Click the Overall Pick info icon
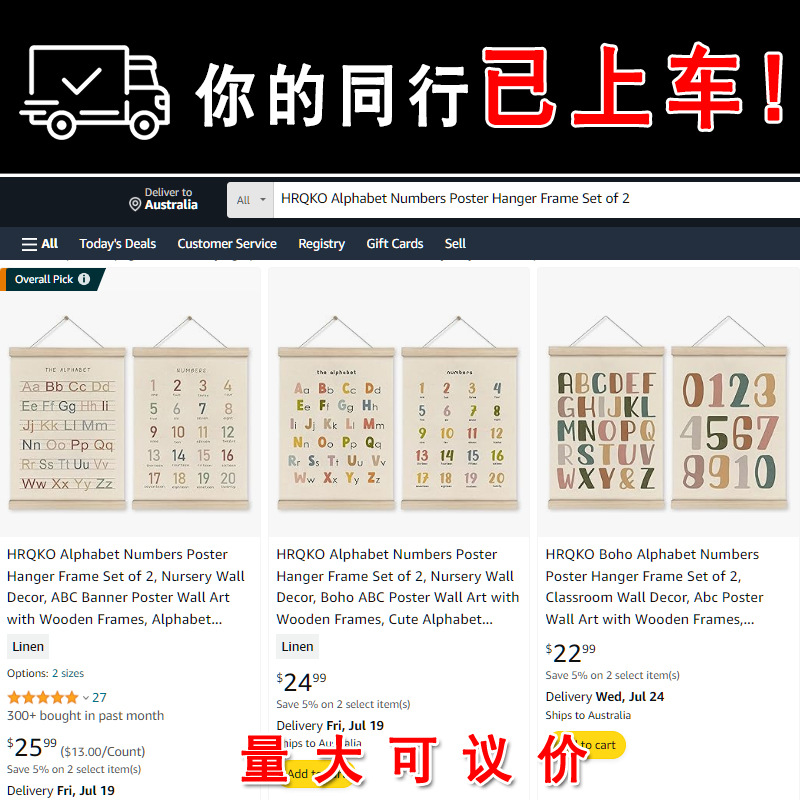Viewport: 800px width, 800px height. (84, 279)
